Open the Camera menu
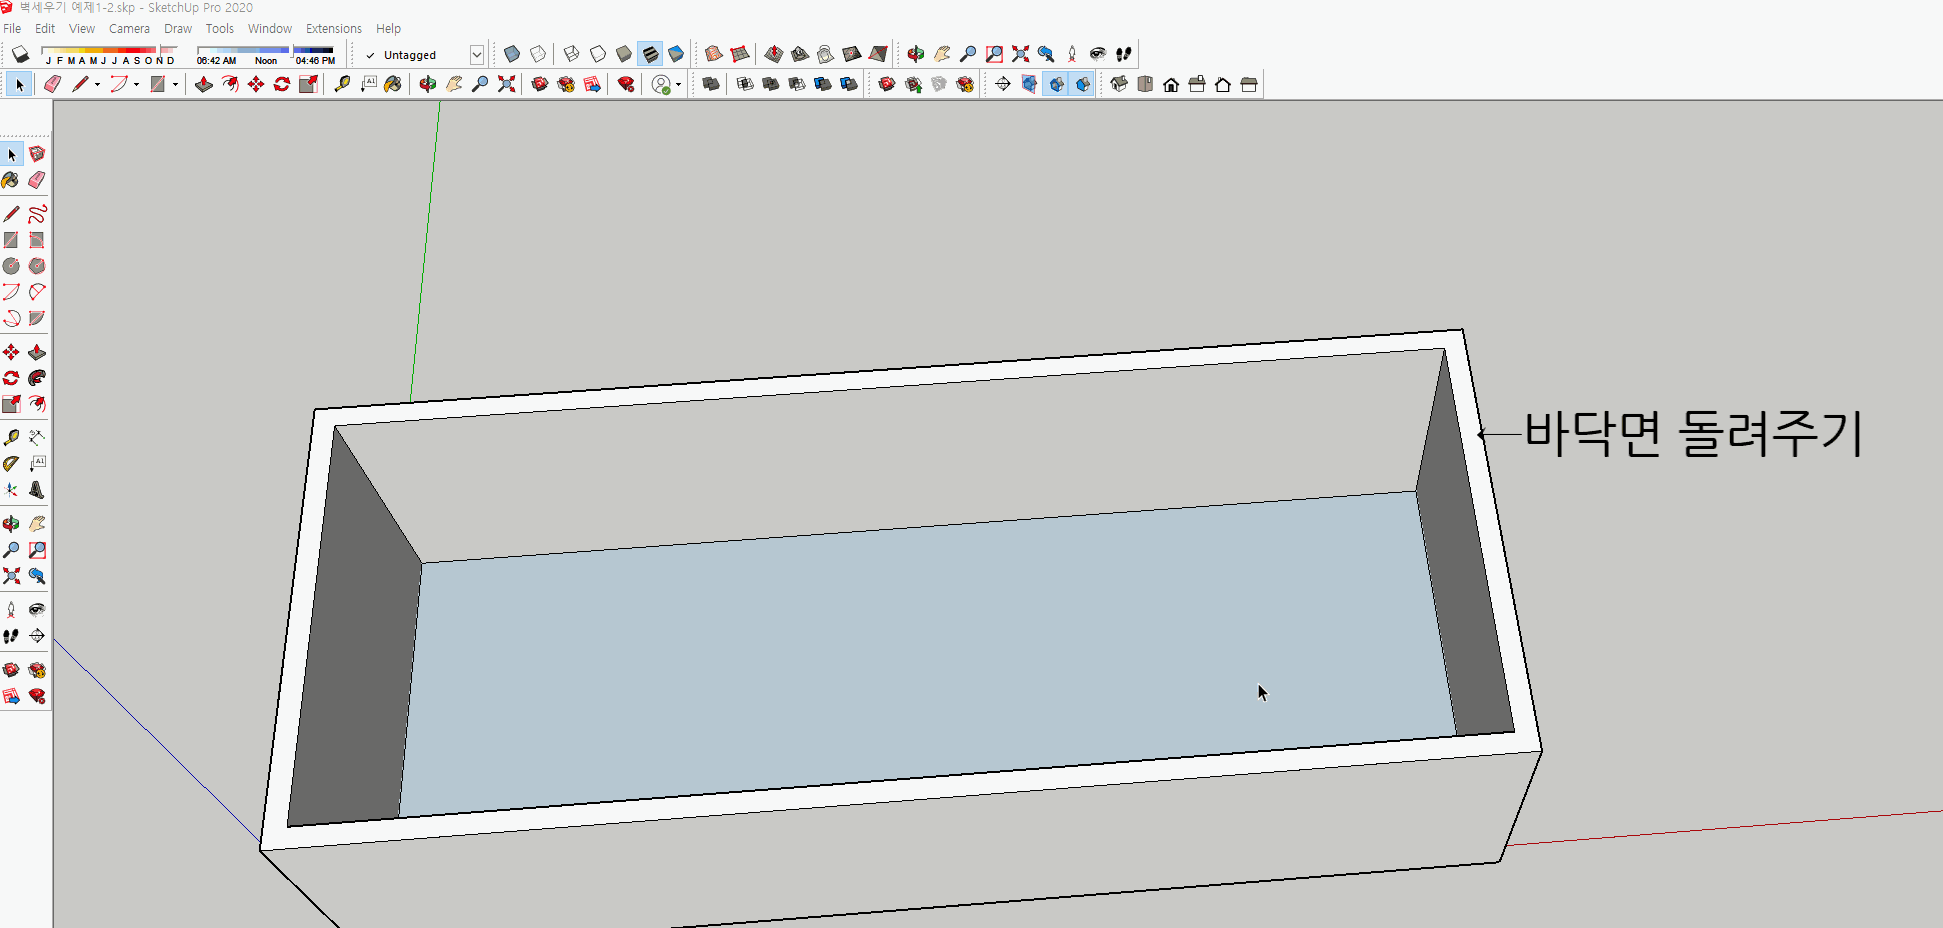 coord(129,29)
